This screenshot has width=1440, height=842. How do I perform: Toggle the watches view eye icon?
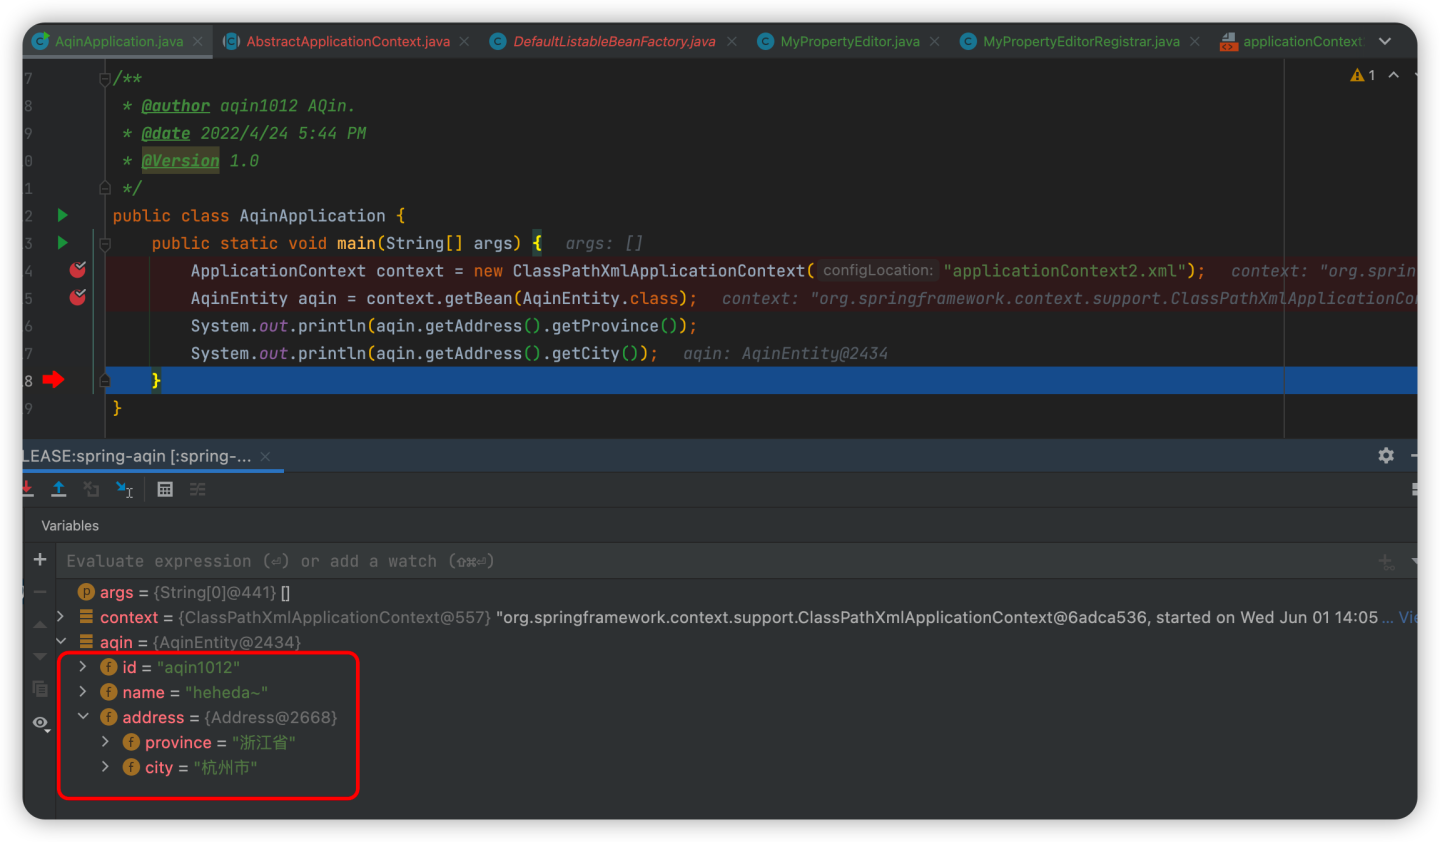40,723
